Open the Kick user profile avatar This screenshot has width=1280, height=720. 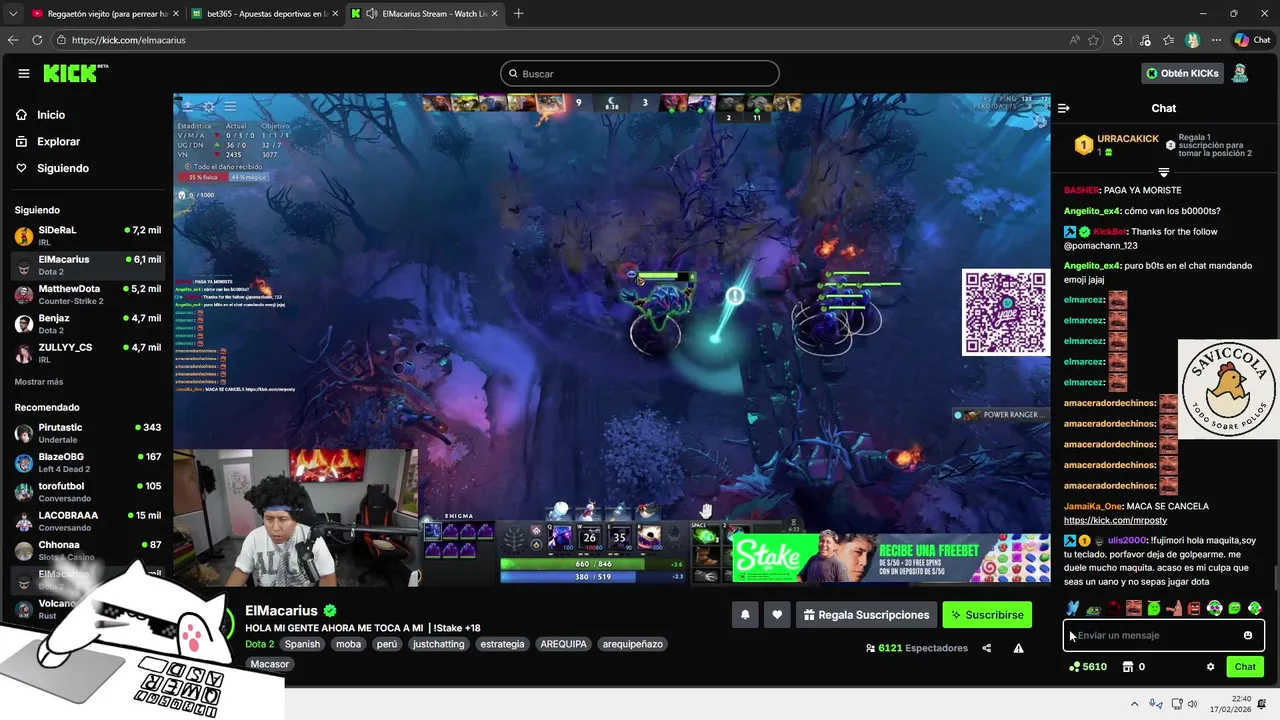point(1240,73)
